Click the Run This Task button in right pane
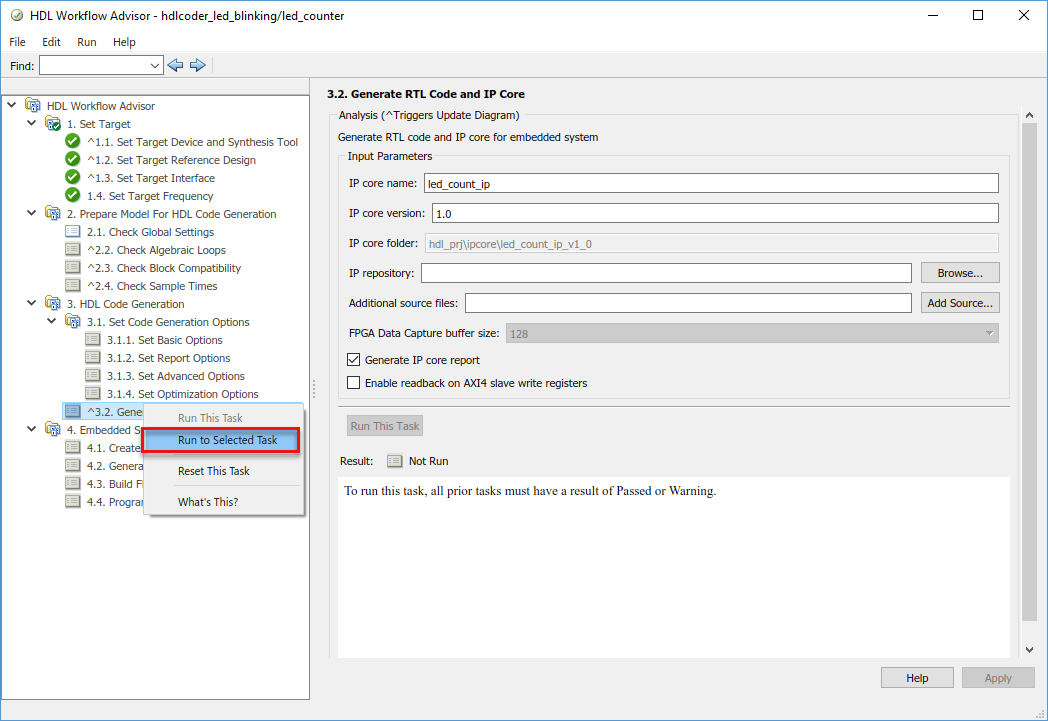The height and width of the screenshot is (721, 1048). tap(385, 426)
